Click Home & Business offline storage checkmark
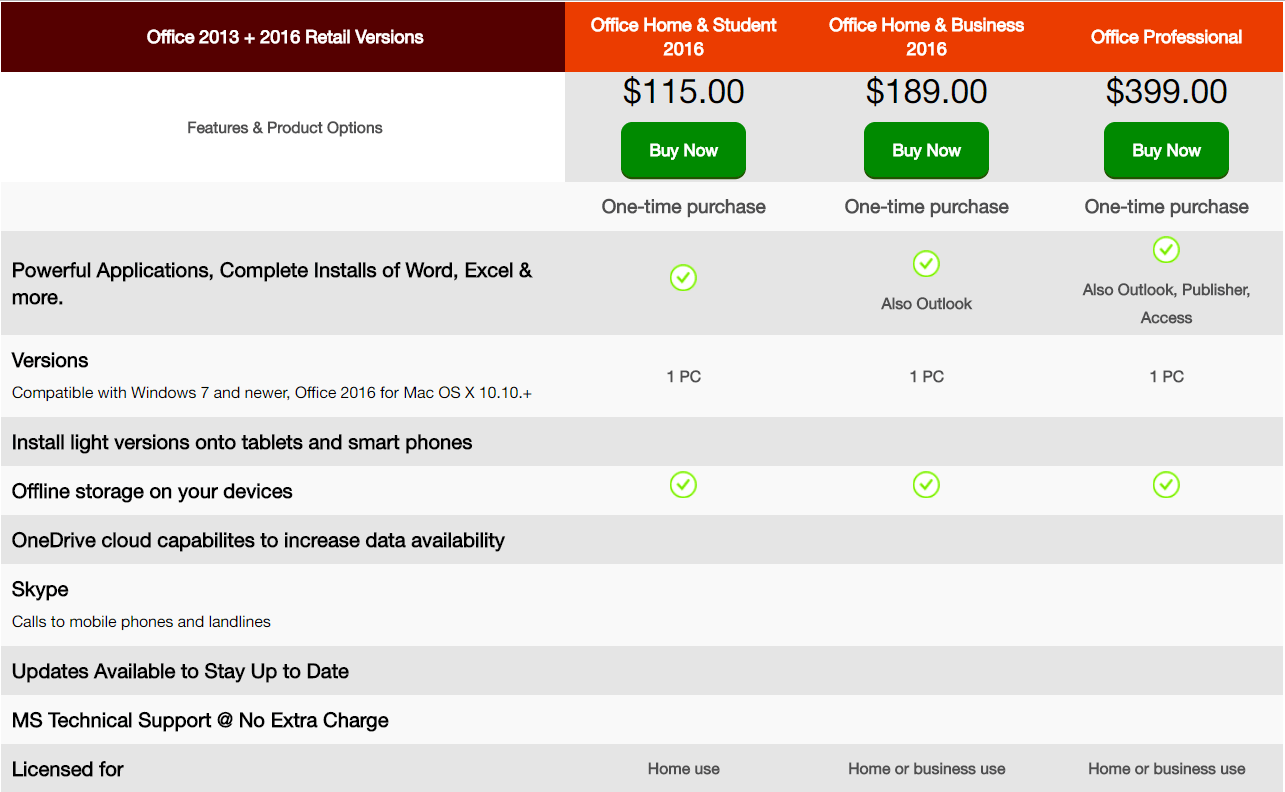This screenshot has width=1285, height=792. tap(926, 485)
